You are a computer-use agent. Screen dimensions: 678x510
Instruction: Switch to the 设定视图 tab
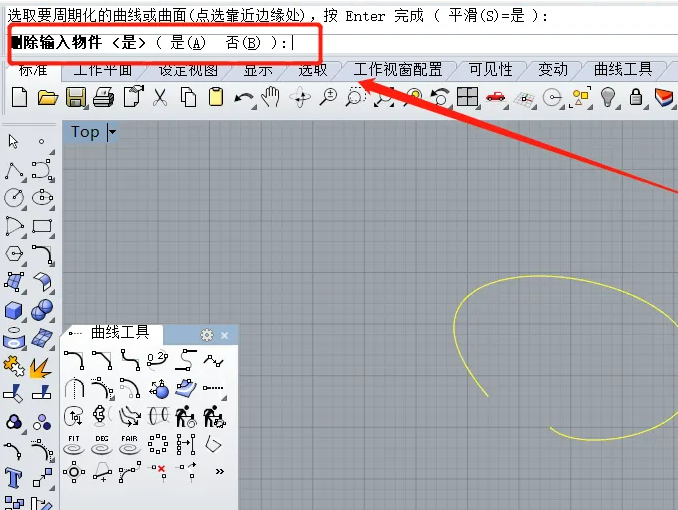click(188, 70)
